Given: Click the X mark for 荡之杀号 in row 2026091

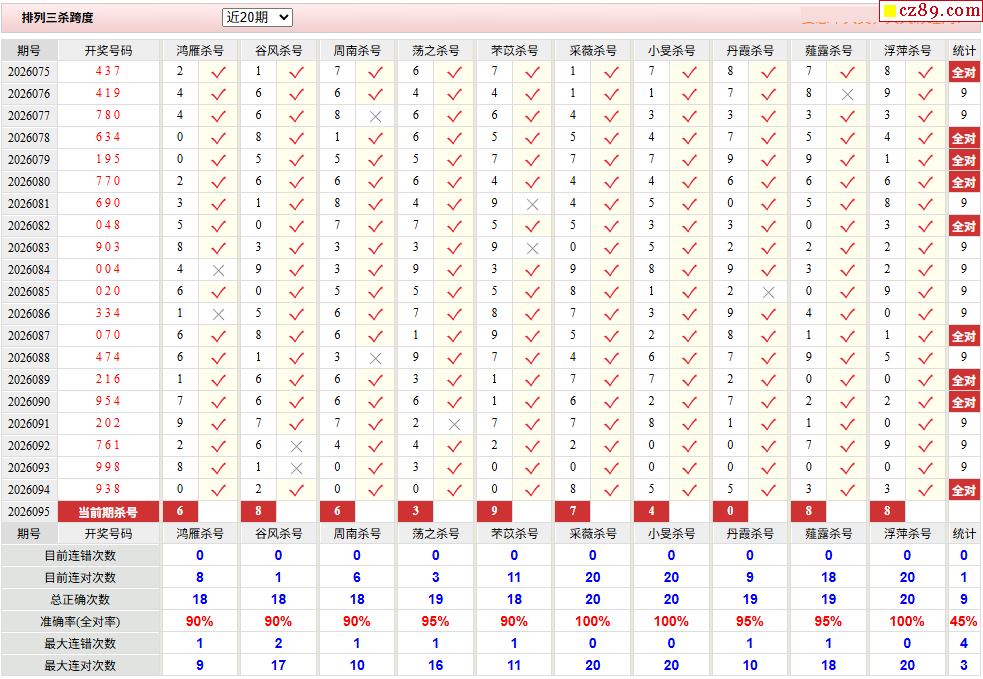Looking at the screenshot, I should 454,424.
